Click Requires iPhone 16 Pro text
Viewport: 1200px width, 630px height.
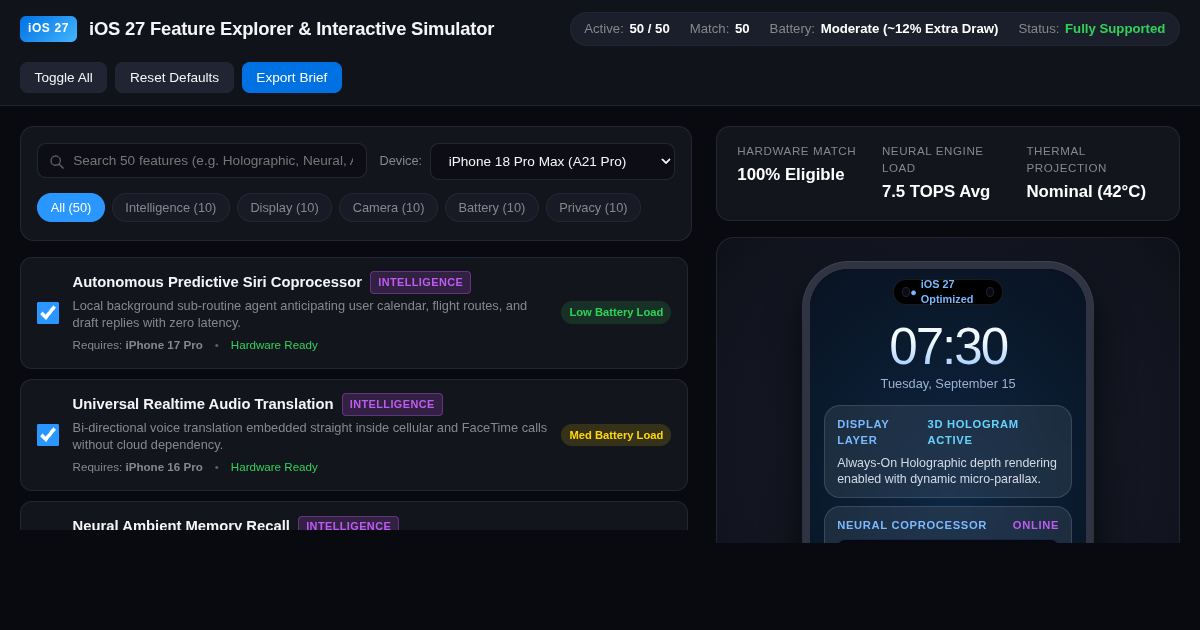point(138,467)
